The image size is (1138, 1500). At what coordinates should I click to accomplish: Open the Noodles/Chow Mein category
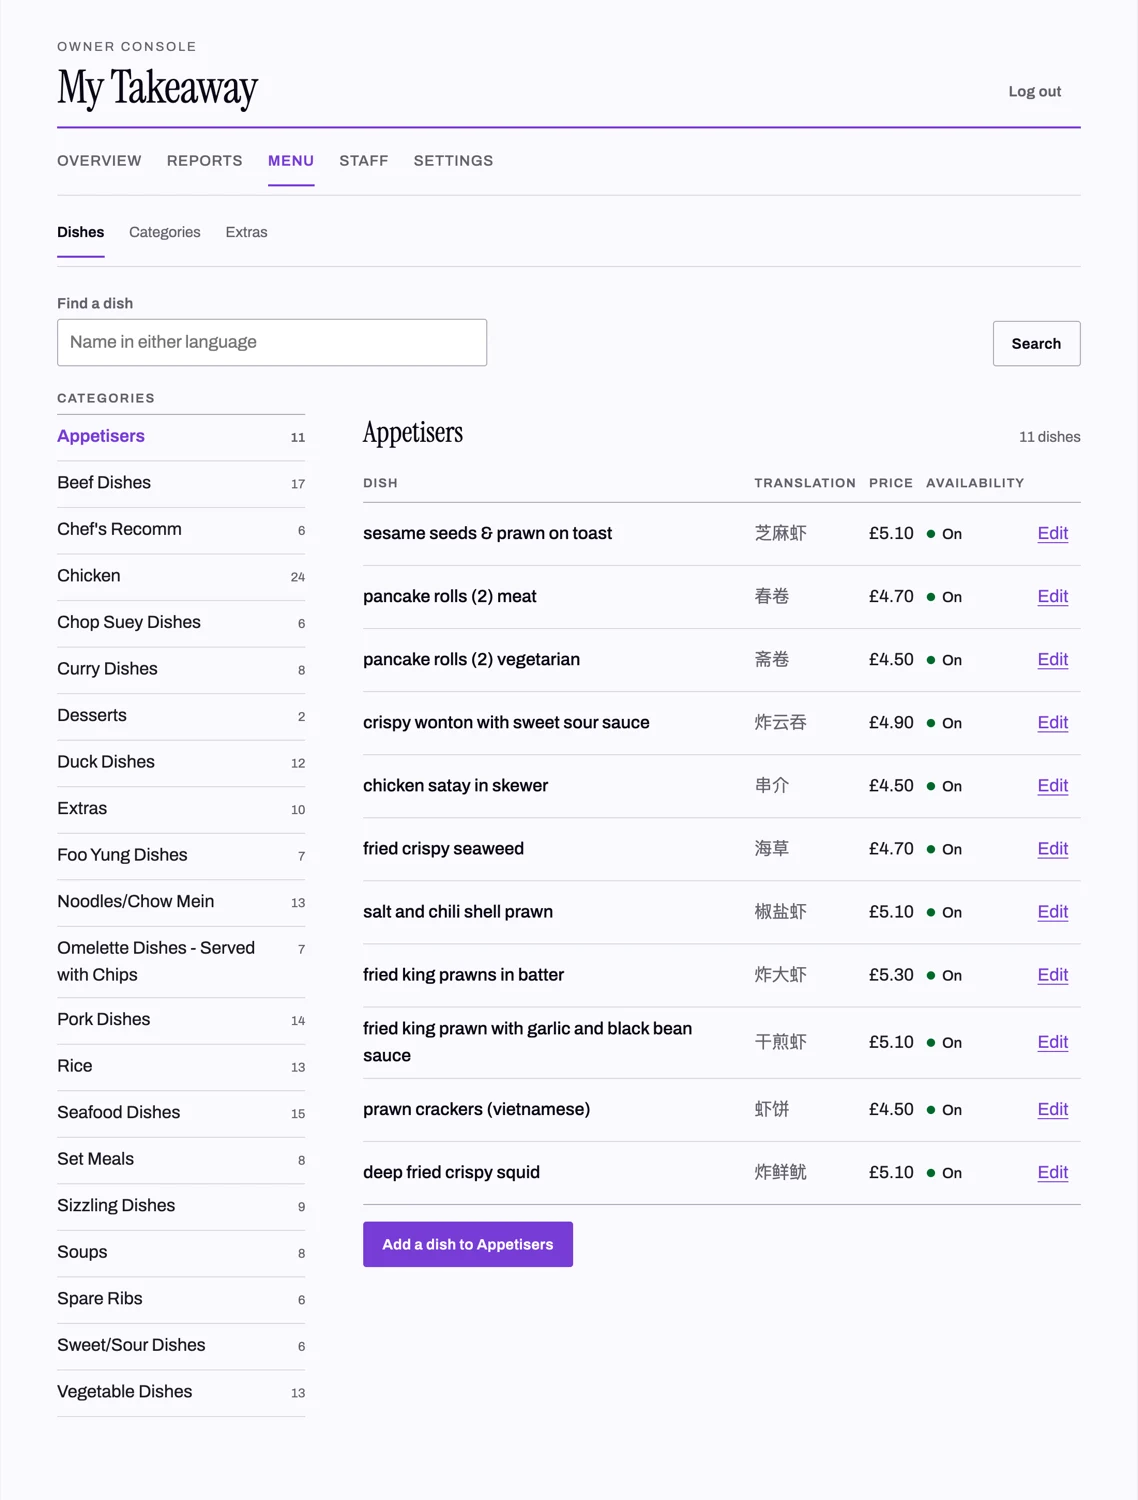pyautogui.click(x=181, y=902)
